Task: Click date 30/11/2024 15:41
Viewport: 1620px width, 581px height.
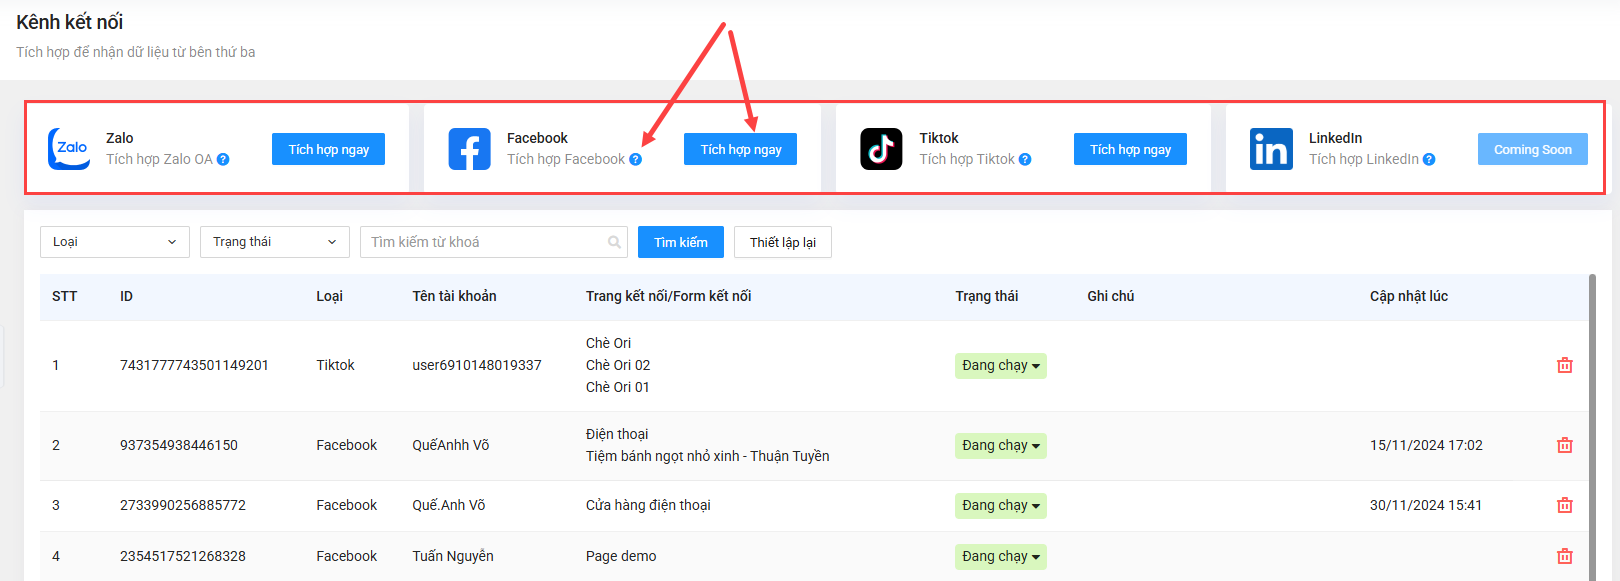Action: click(1426, 505)
